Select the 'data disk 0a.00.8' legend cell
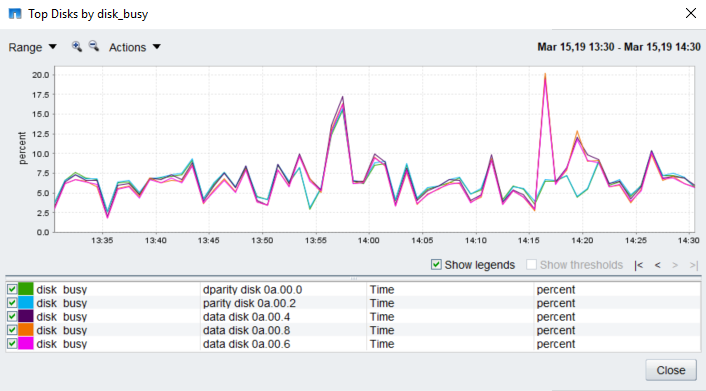 pos(283,330)
